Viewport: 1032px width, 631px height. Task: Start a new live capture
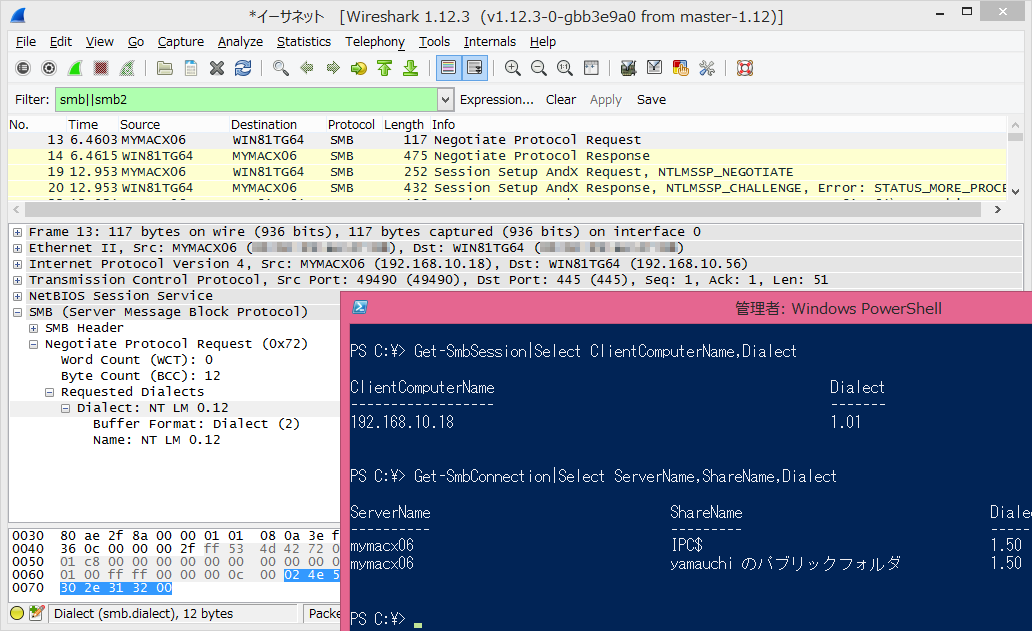tap(73, 67)
